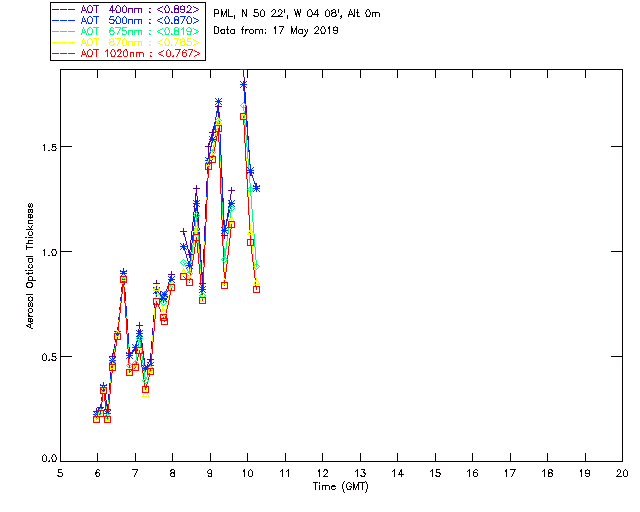Click the 'Aerosol Optical Thickness' y-axis label
The width and height of the screenshot is (640, 512).
click(30, 267)
